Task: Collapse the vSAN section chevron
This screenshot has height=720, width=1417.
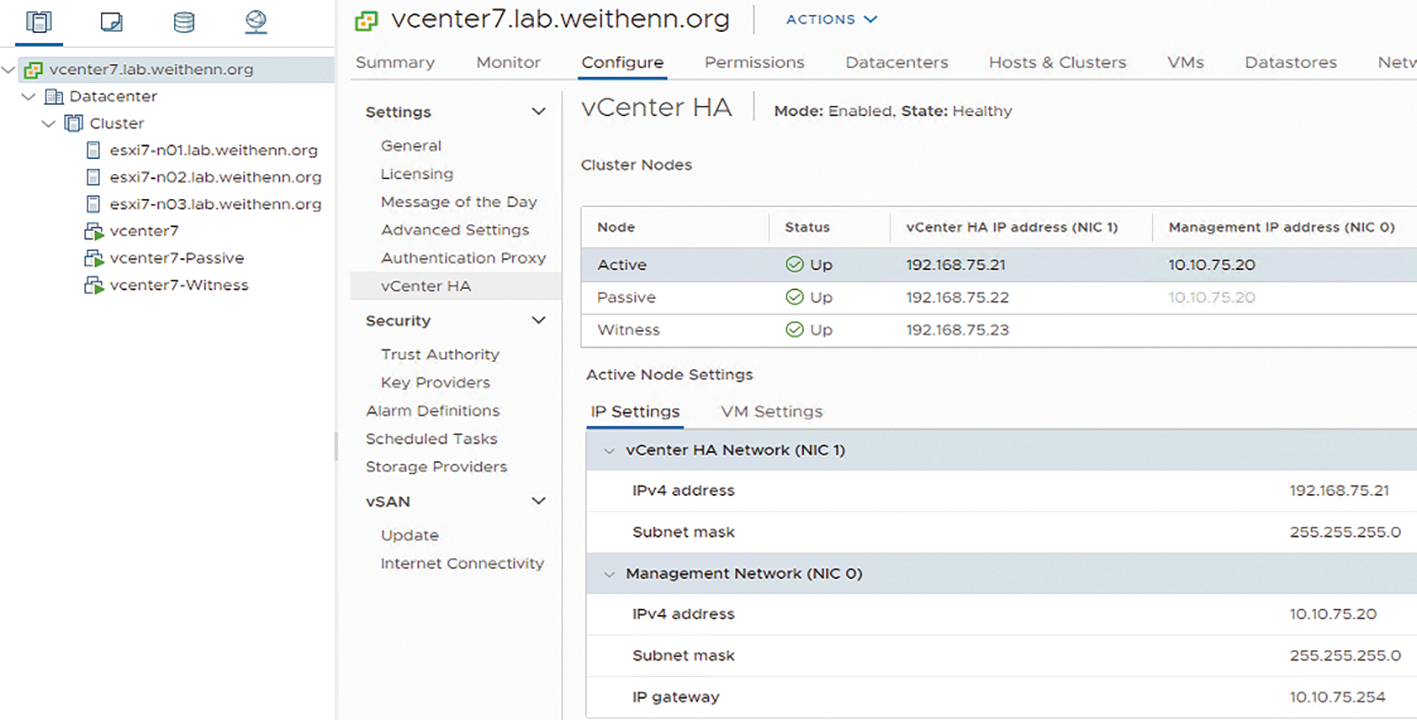Action: point(538,501)
